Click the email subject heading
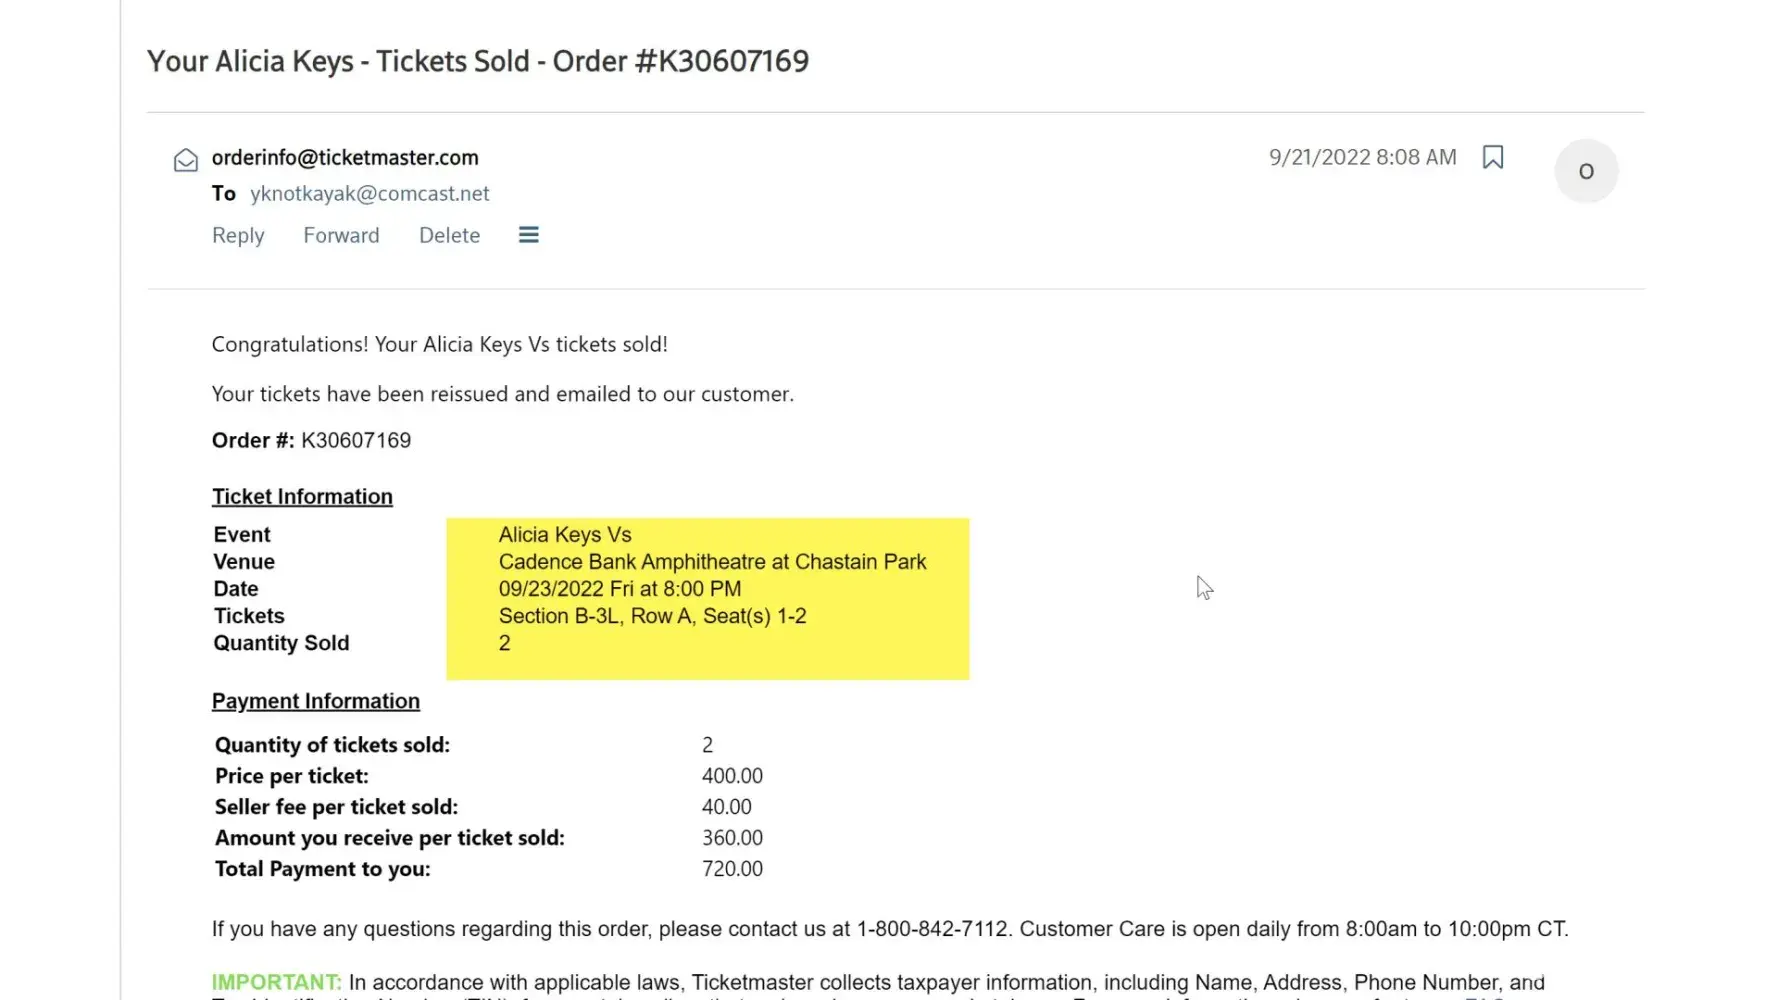Image resolution: width=1778 pixels, height=1000 pixels. coord(478,61)
